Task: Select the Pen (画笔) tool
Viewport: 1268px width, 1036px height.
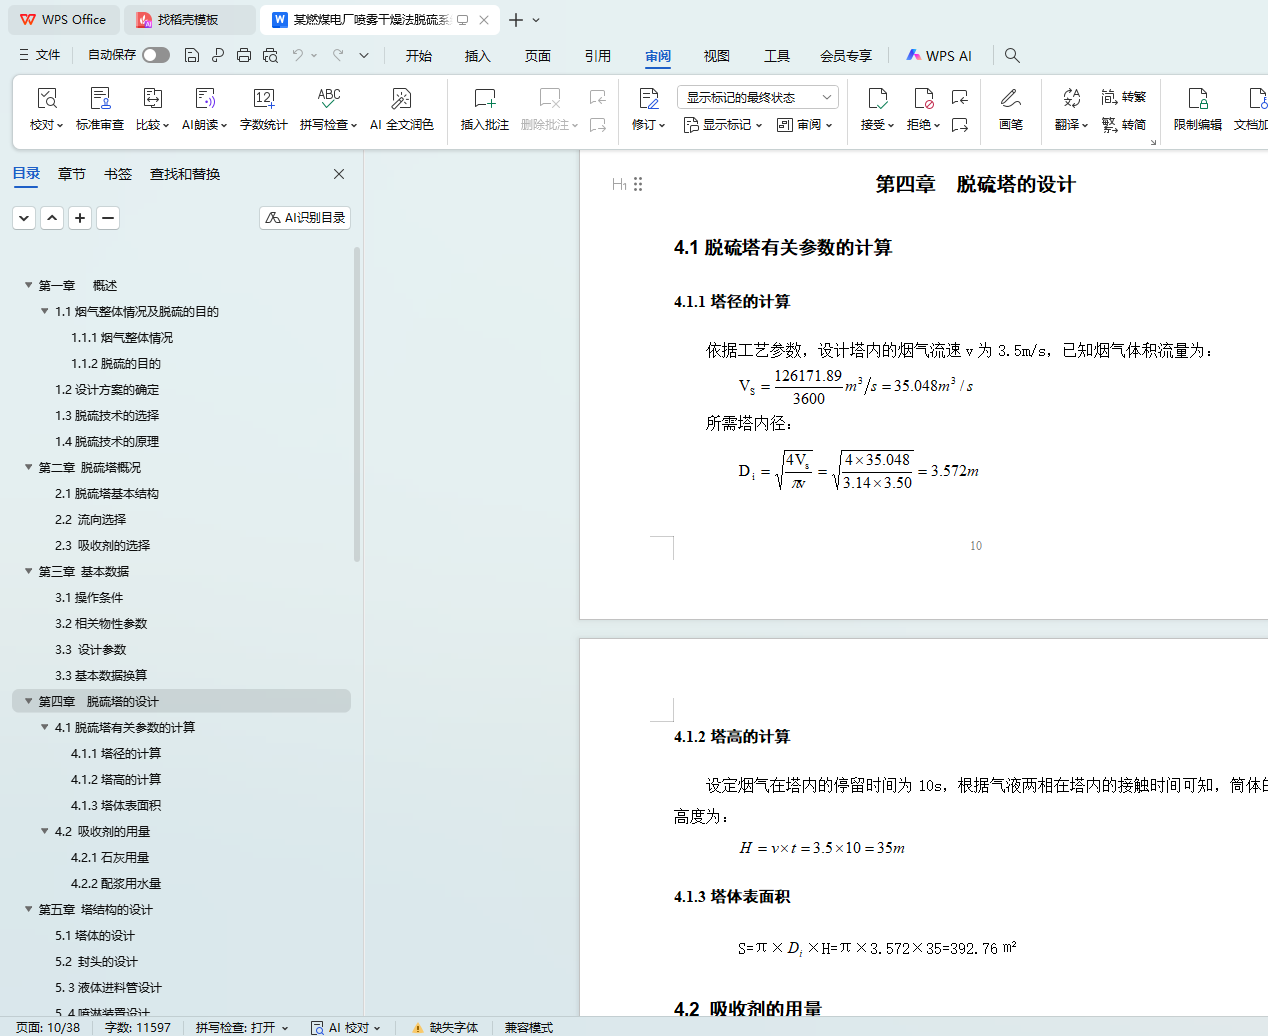Action: [x=1010, y=99]
